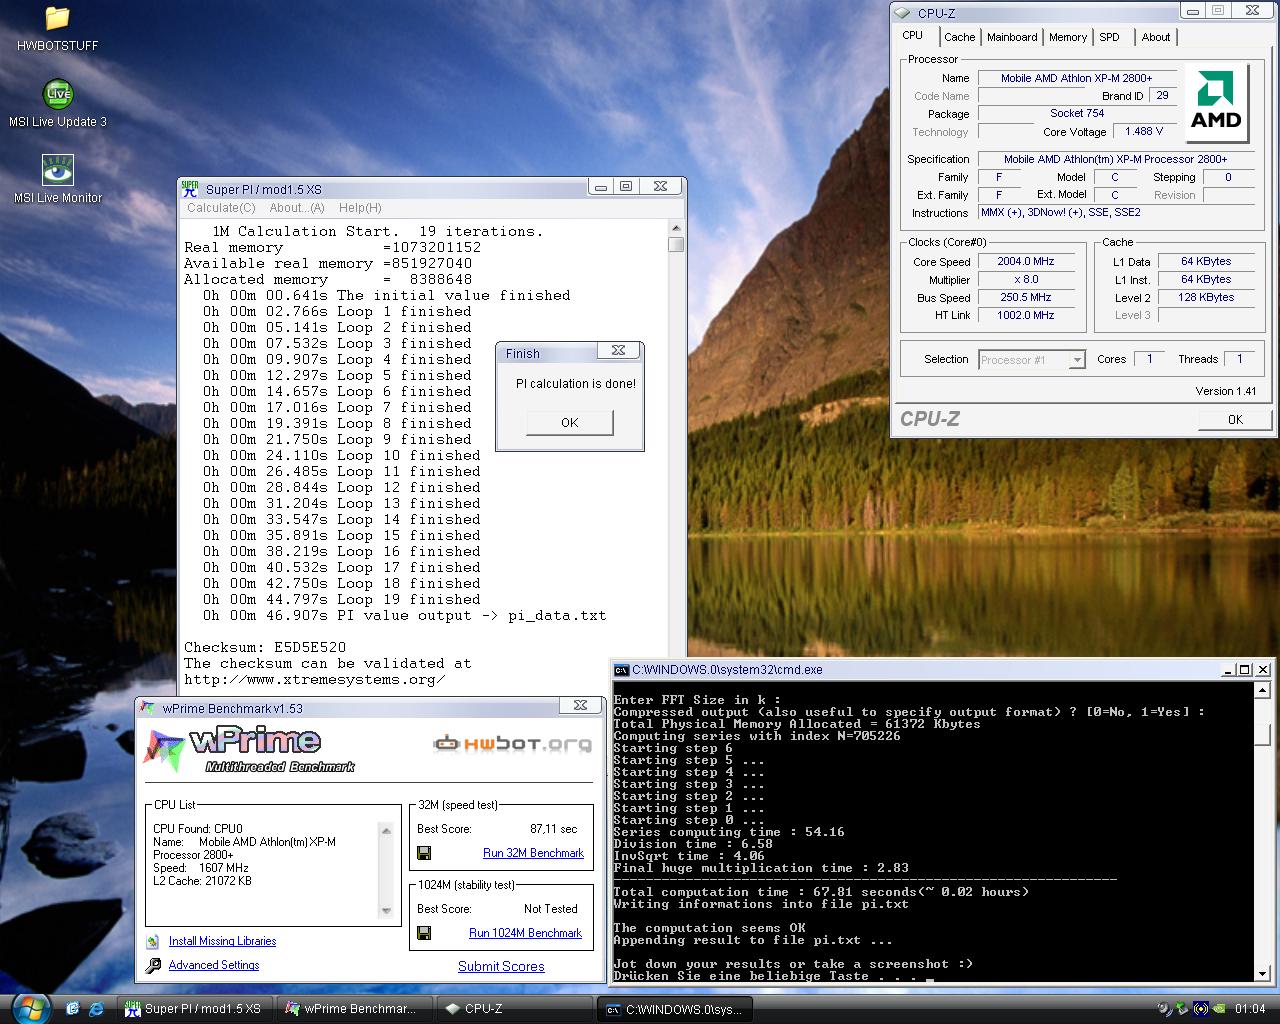This screenshot has width=1280, height=1024.
Task: Click OK in the PI calculation Finish dialog
Action: click(570, 423)
